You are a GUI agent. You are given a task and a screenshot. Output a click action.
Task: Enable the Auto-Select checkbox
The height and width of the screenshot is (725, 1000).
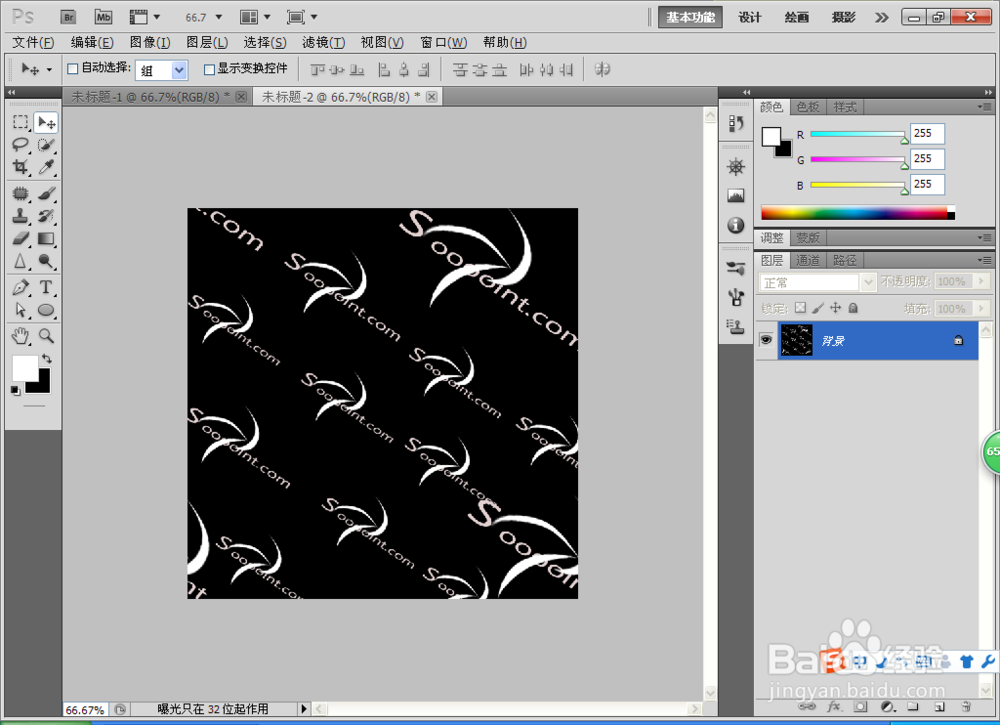73,69
